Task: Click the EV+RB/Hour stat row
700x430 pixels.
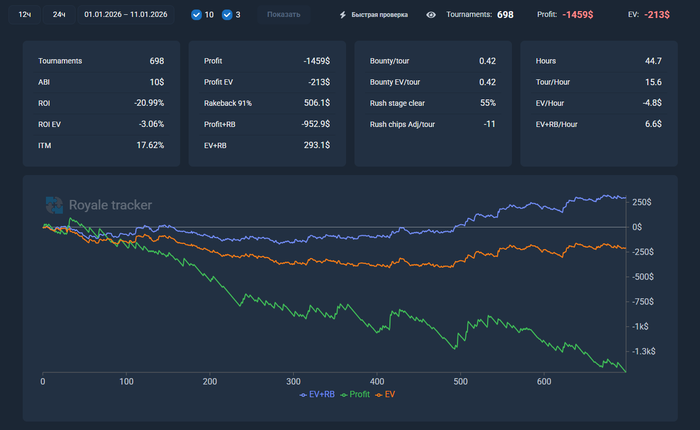Action: (x=598, y=124)
